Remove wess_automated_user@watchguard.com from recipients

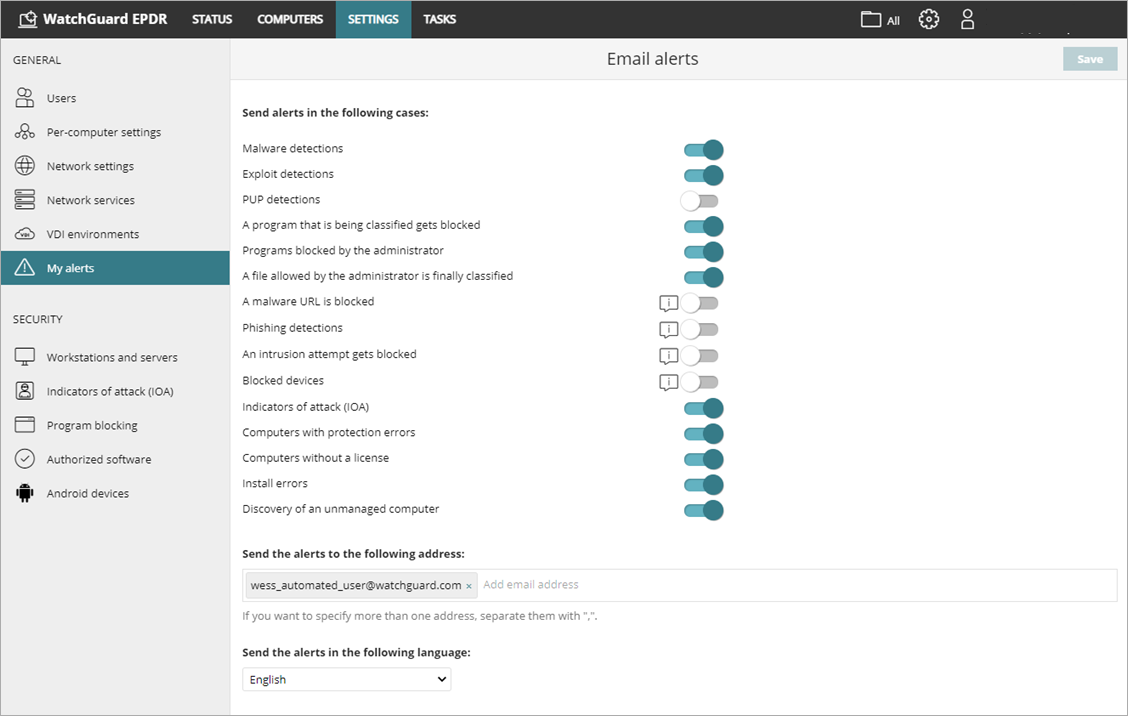[468, 585]
